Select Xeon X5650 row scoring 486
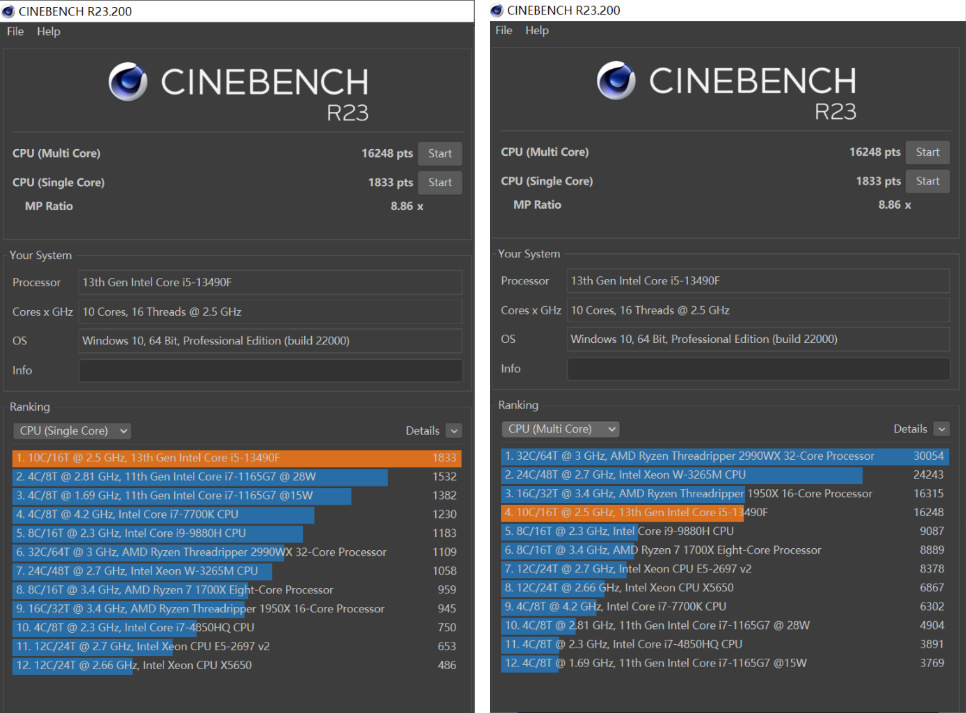 pyautogui.click(x=237, y=665)
